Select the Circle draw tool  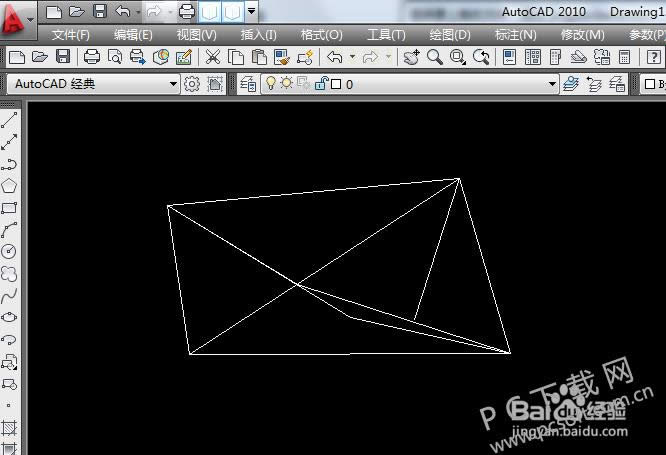click(x=10, y=251)
